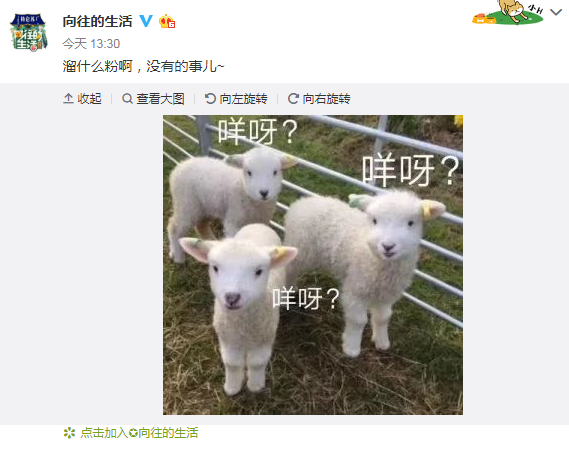Open the 向往的生活 profile avatar
569x449 pixels.
[x=29, y=32]
